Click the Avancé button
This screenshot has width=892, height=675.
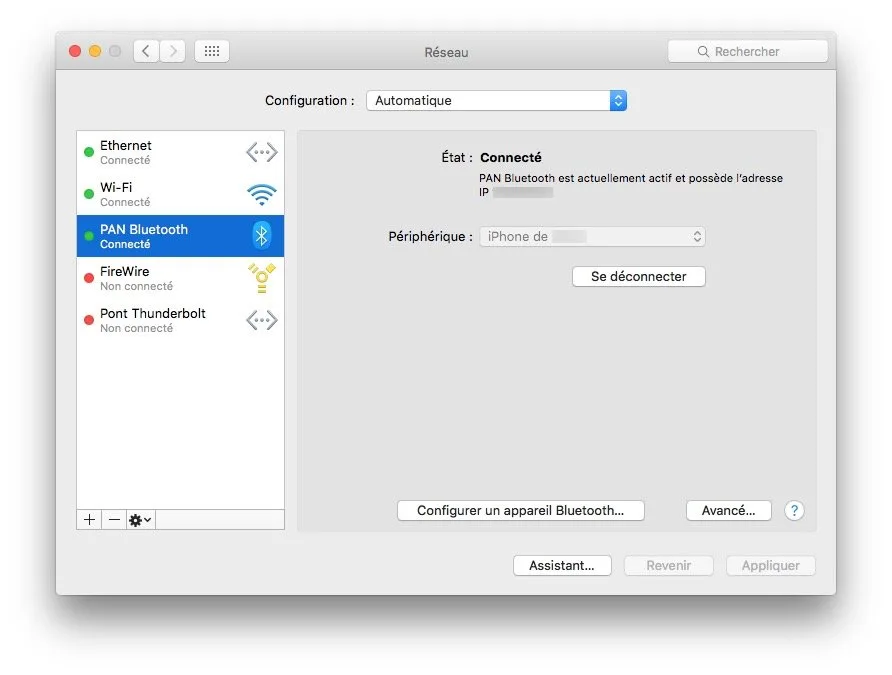[x=728, y=510]
